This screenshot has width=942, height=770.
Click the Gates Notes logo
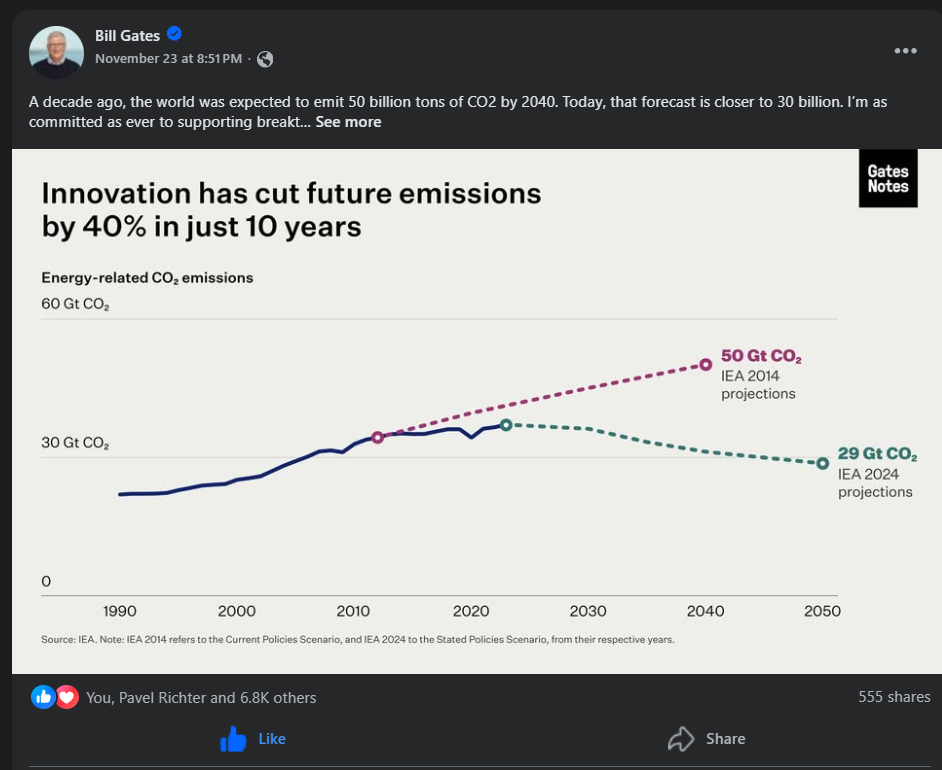click(x=888, y=179)
